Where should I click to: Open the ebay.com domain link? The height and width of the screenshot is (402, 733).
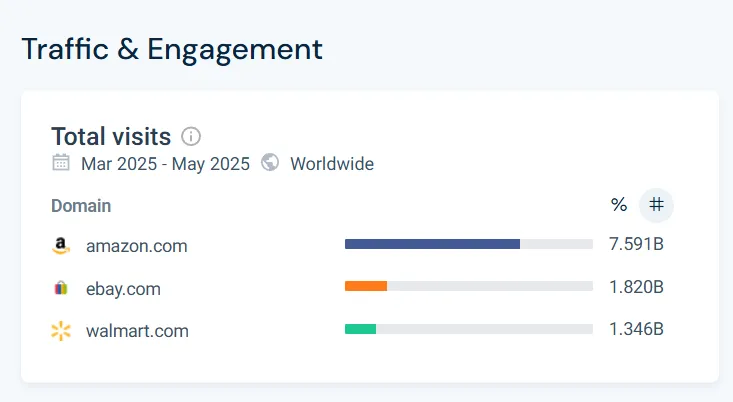pyautogui.click(x=123, y=289)
